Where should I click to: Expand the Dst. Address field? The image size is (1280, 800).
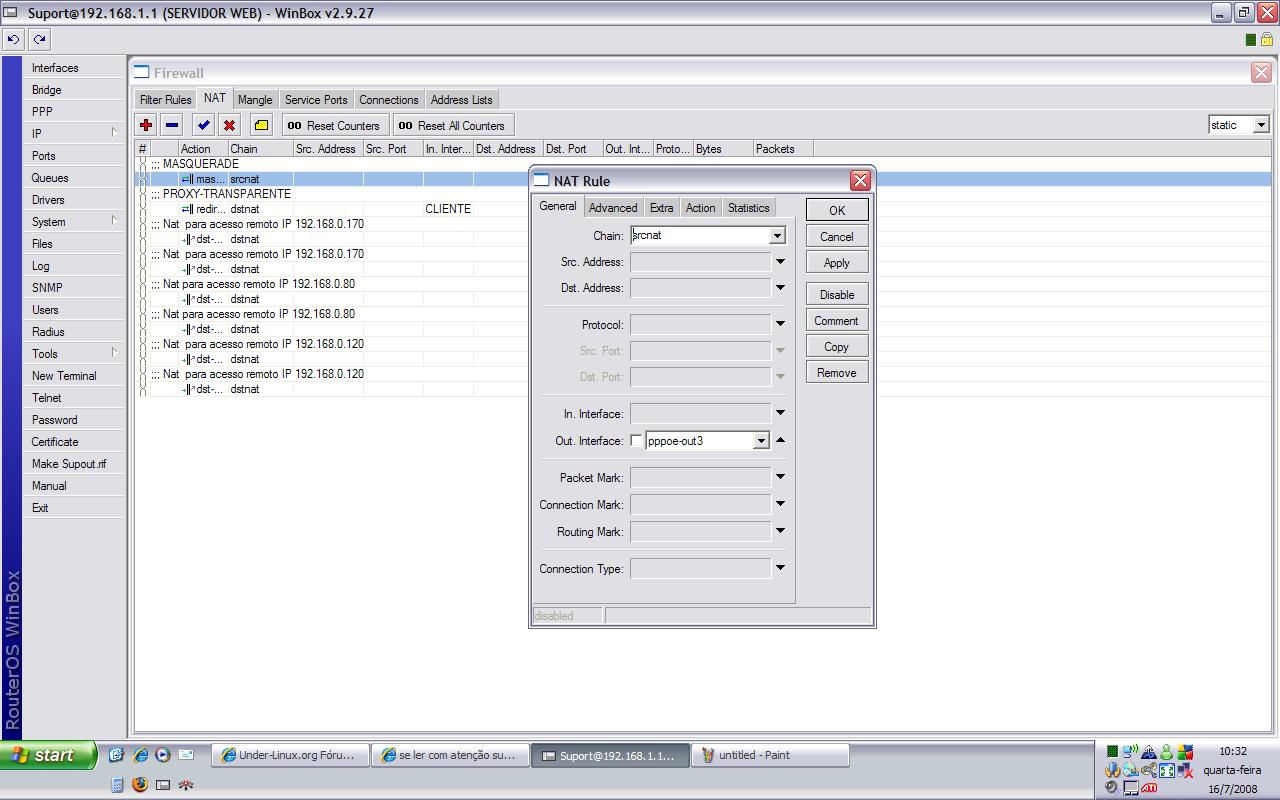780,288
